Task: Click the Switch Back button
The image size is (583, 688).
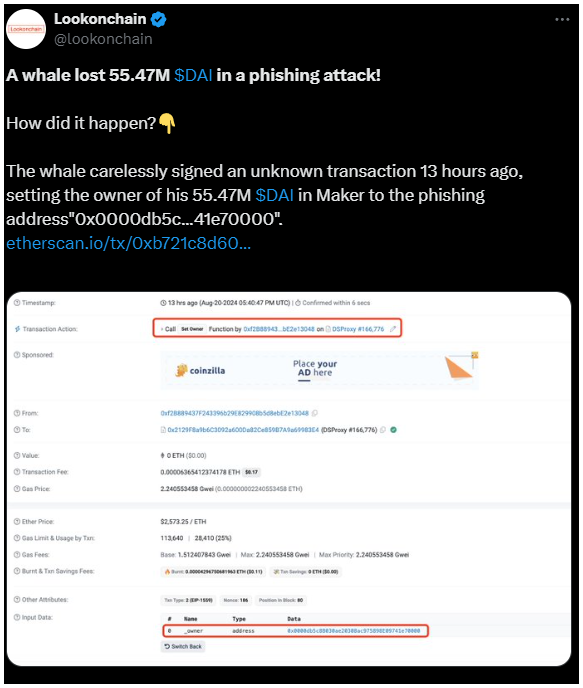Action: click(183, 646)
